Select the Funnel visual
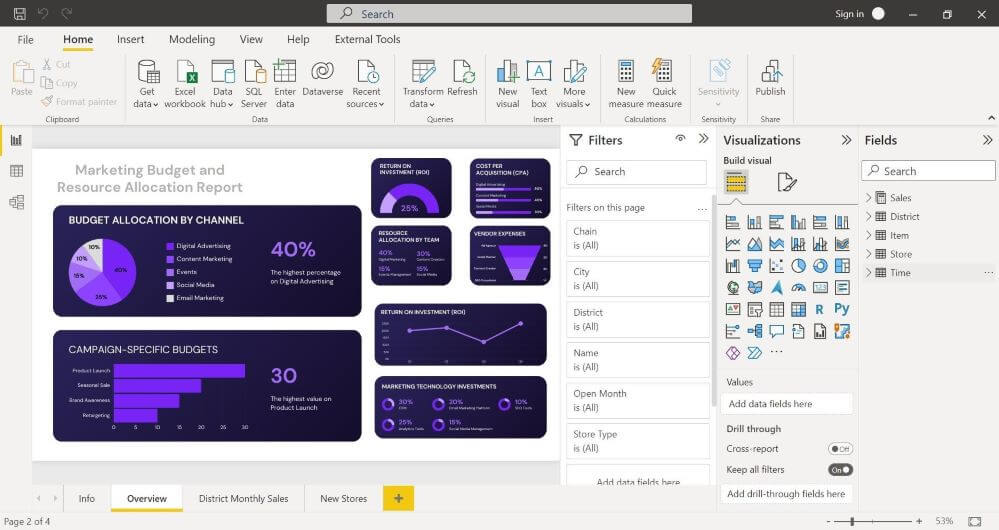Image resolution: width=999 pixels, height=530 pixels. pyautogui.click(x=754, y=266)
